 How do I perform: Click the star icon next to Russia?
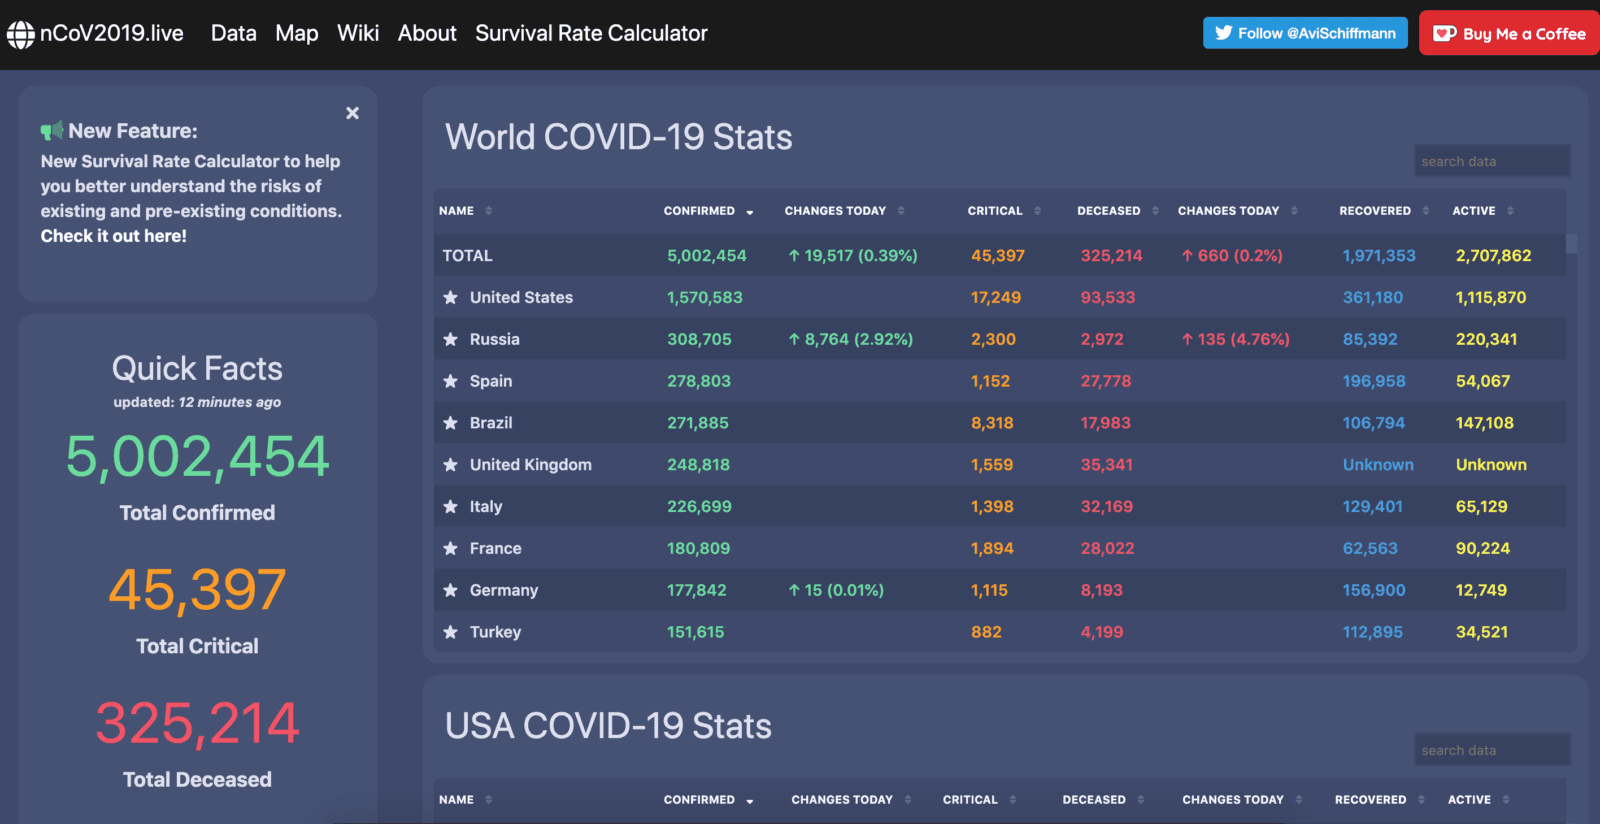(x=451, y=339)
